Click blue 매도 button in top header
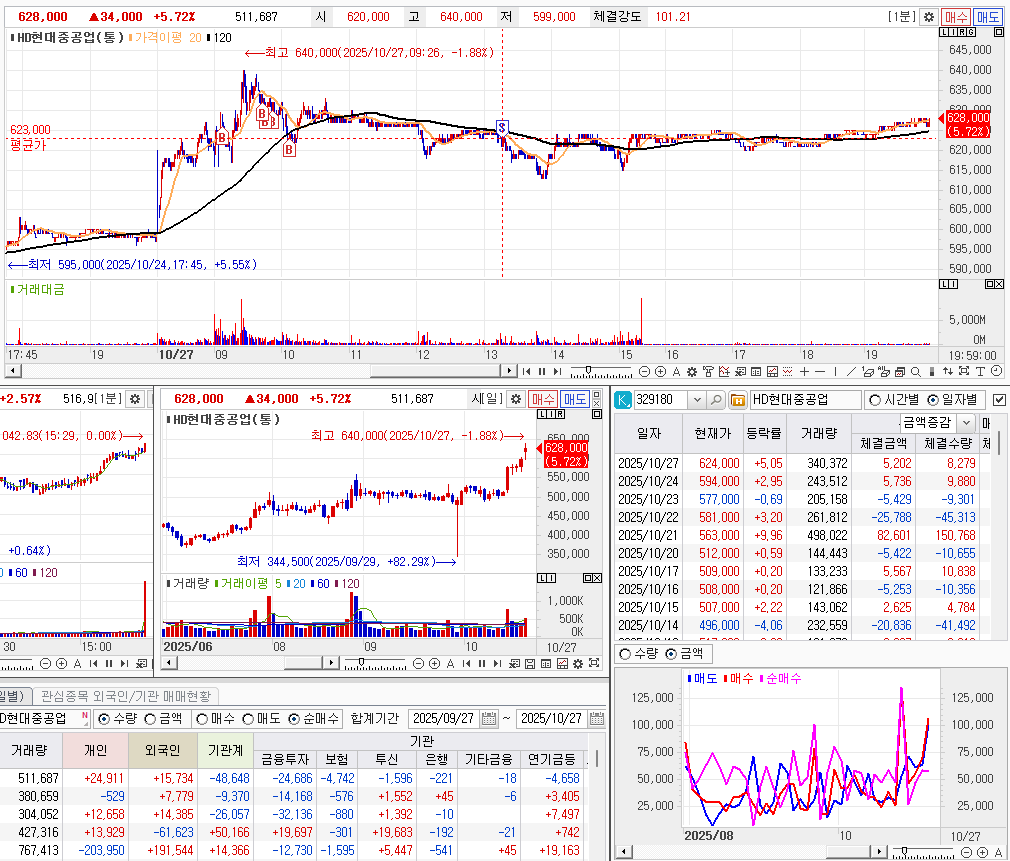 point(988,17)
